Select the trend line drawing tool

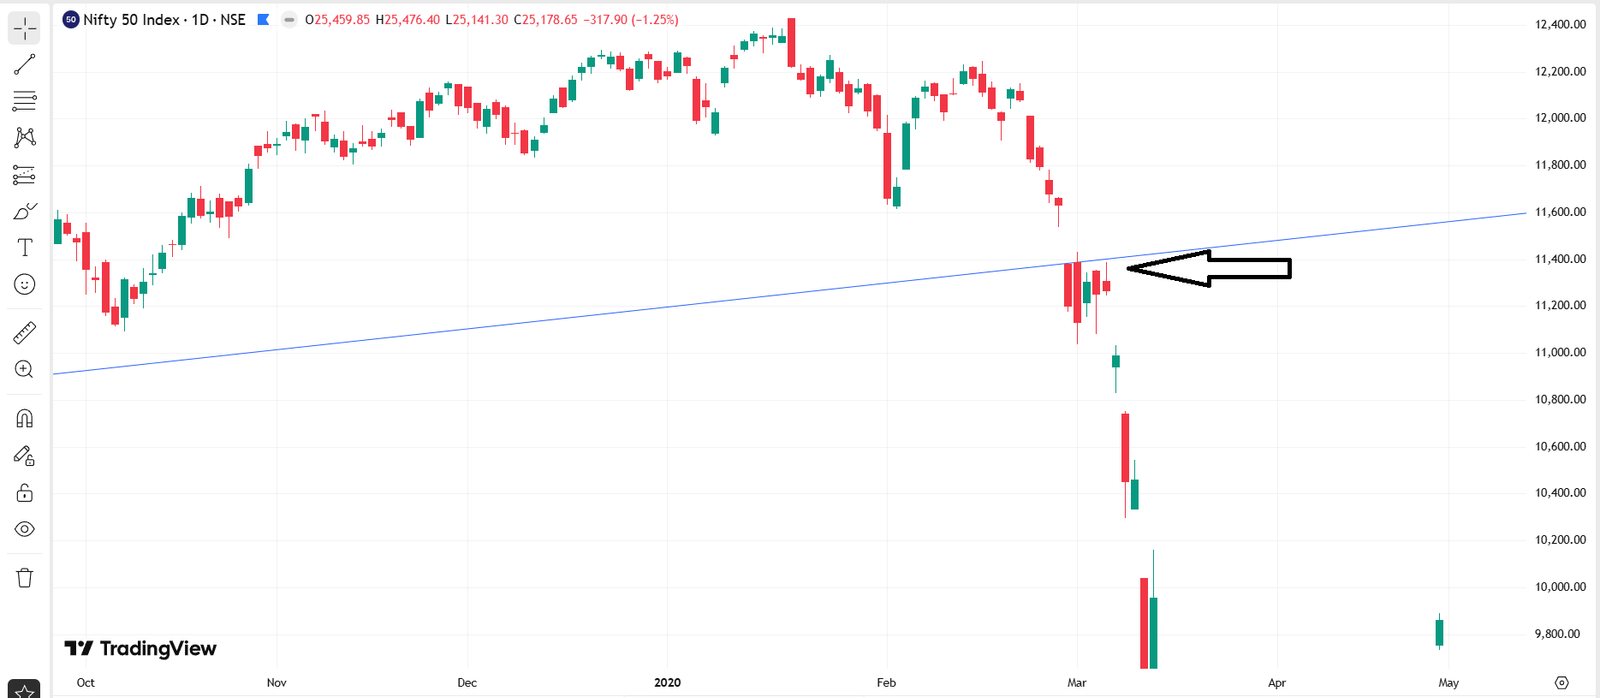tap(25, 65)
